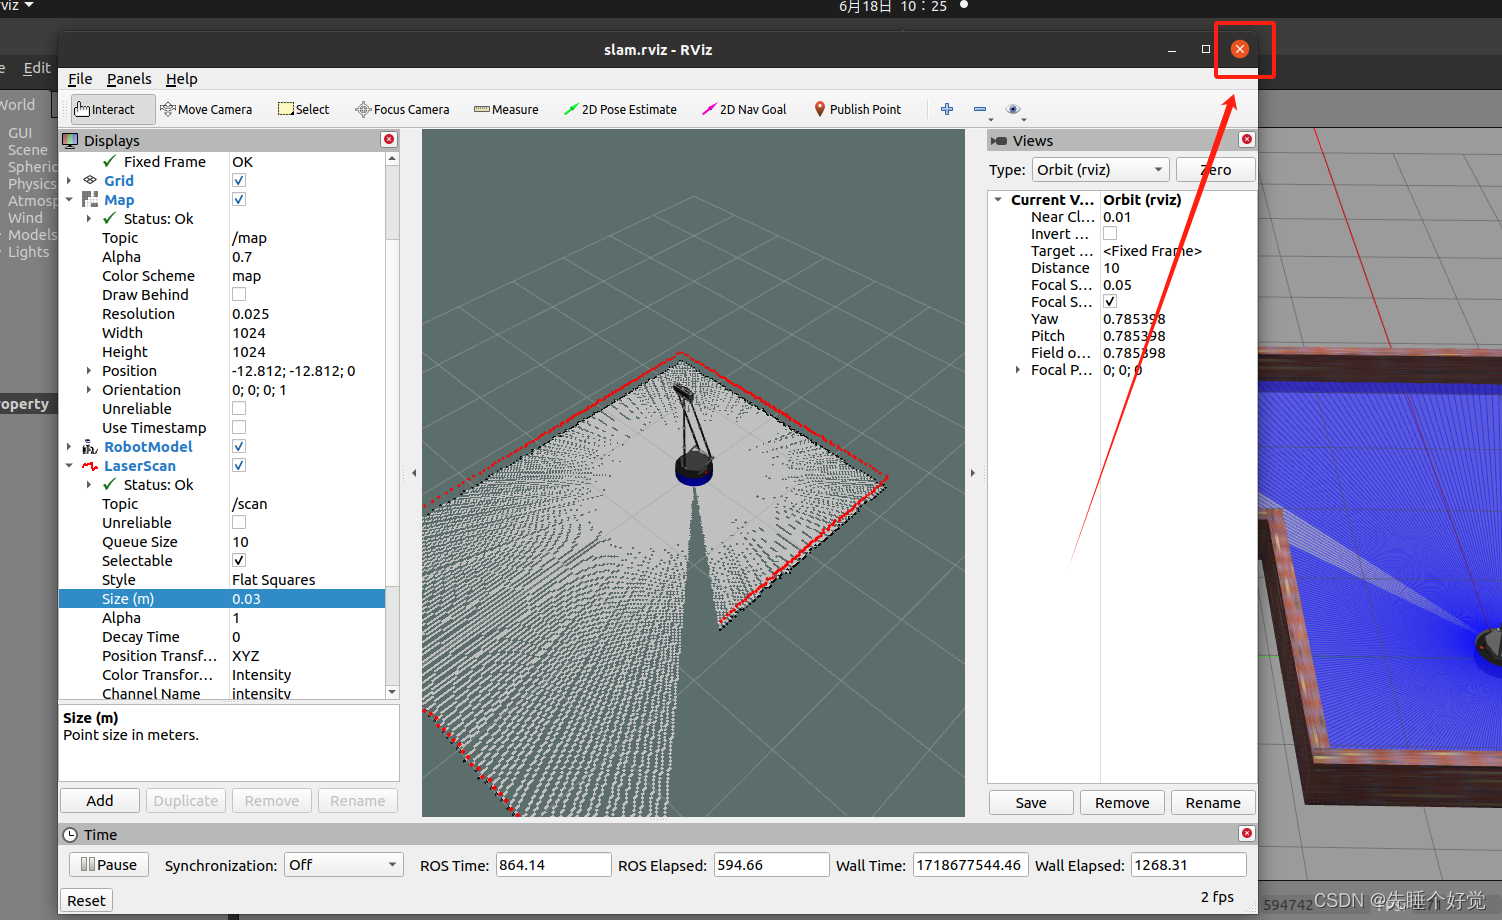Click the Add display button
The width and height of the screenshot is (1502, 920).
tap(100, 801)
